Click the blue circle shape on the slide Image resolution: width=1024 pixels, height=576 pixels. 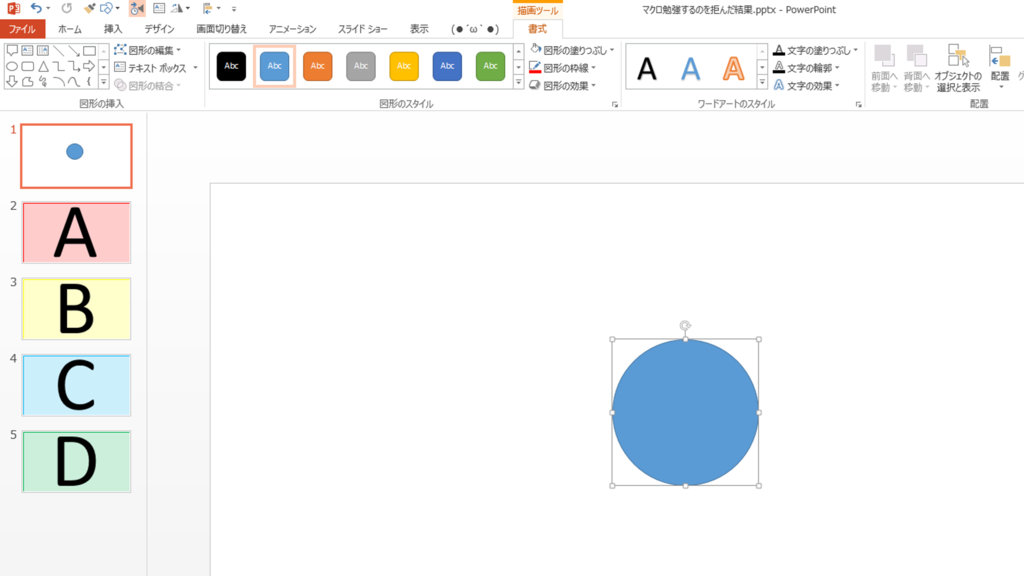pos(685,412)
